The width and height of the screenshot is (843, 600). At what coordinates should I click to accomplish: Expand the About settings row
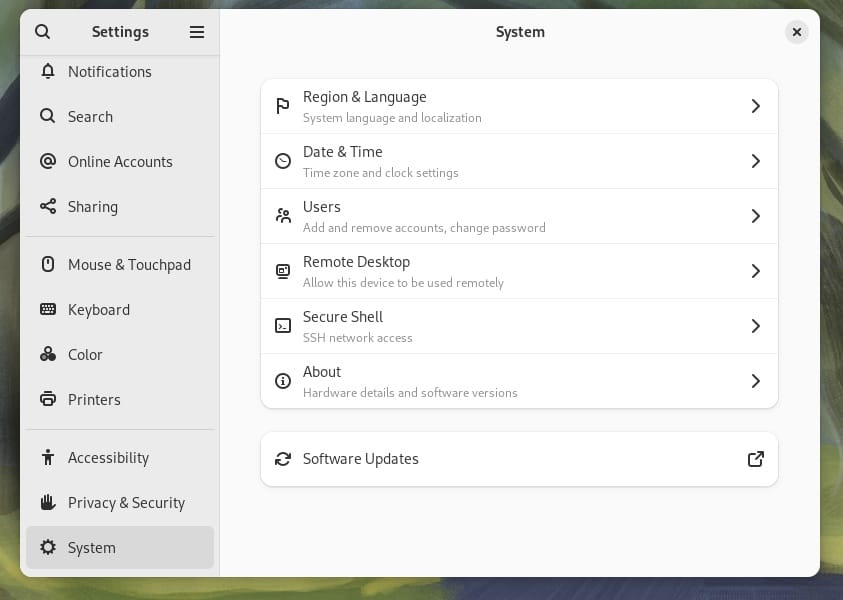click(x=519, y=381)
